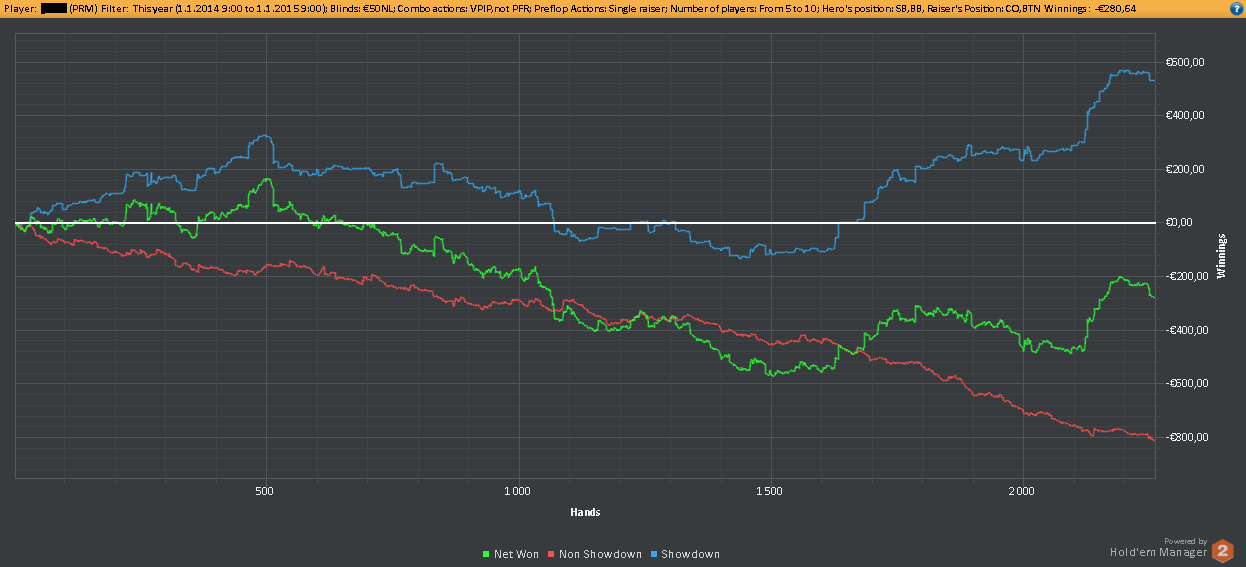Click the redacted player name in header
This screenshot has width=1246, height=567.
point(54,7)
